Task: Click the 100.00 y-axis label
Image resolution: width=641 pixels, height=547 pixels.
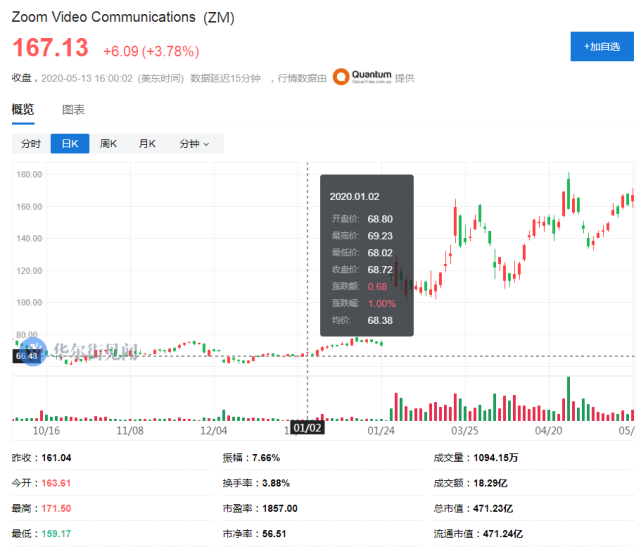Action: [29, 303]
